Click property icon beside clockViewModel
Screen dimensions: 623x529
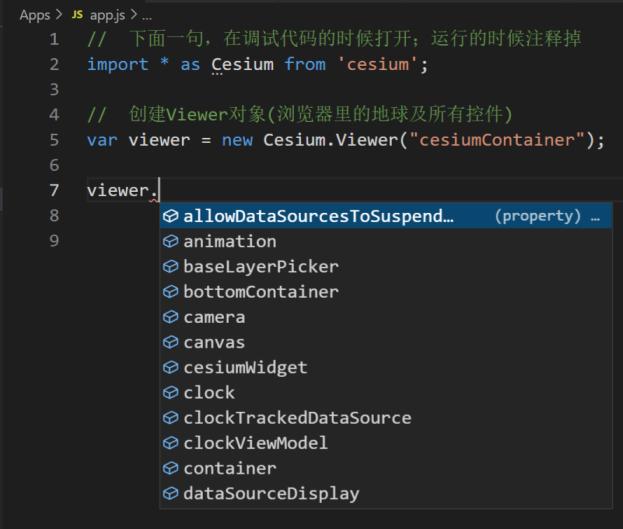171,443
